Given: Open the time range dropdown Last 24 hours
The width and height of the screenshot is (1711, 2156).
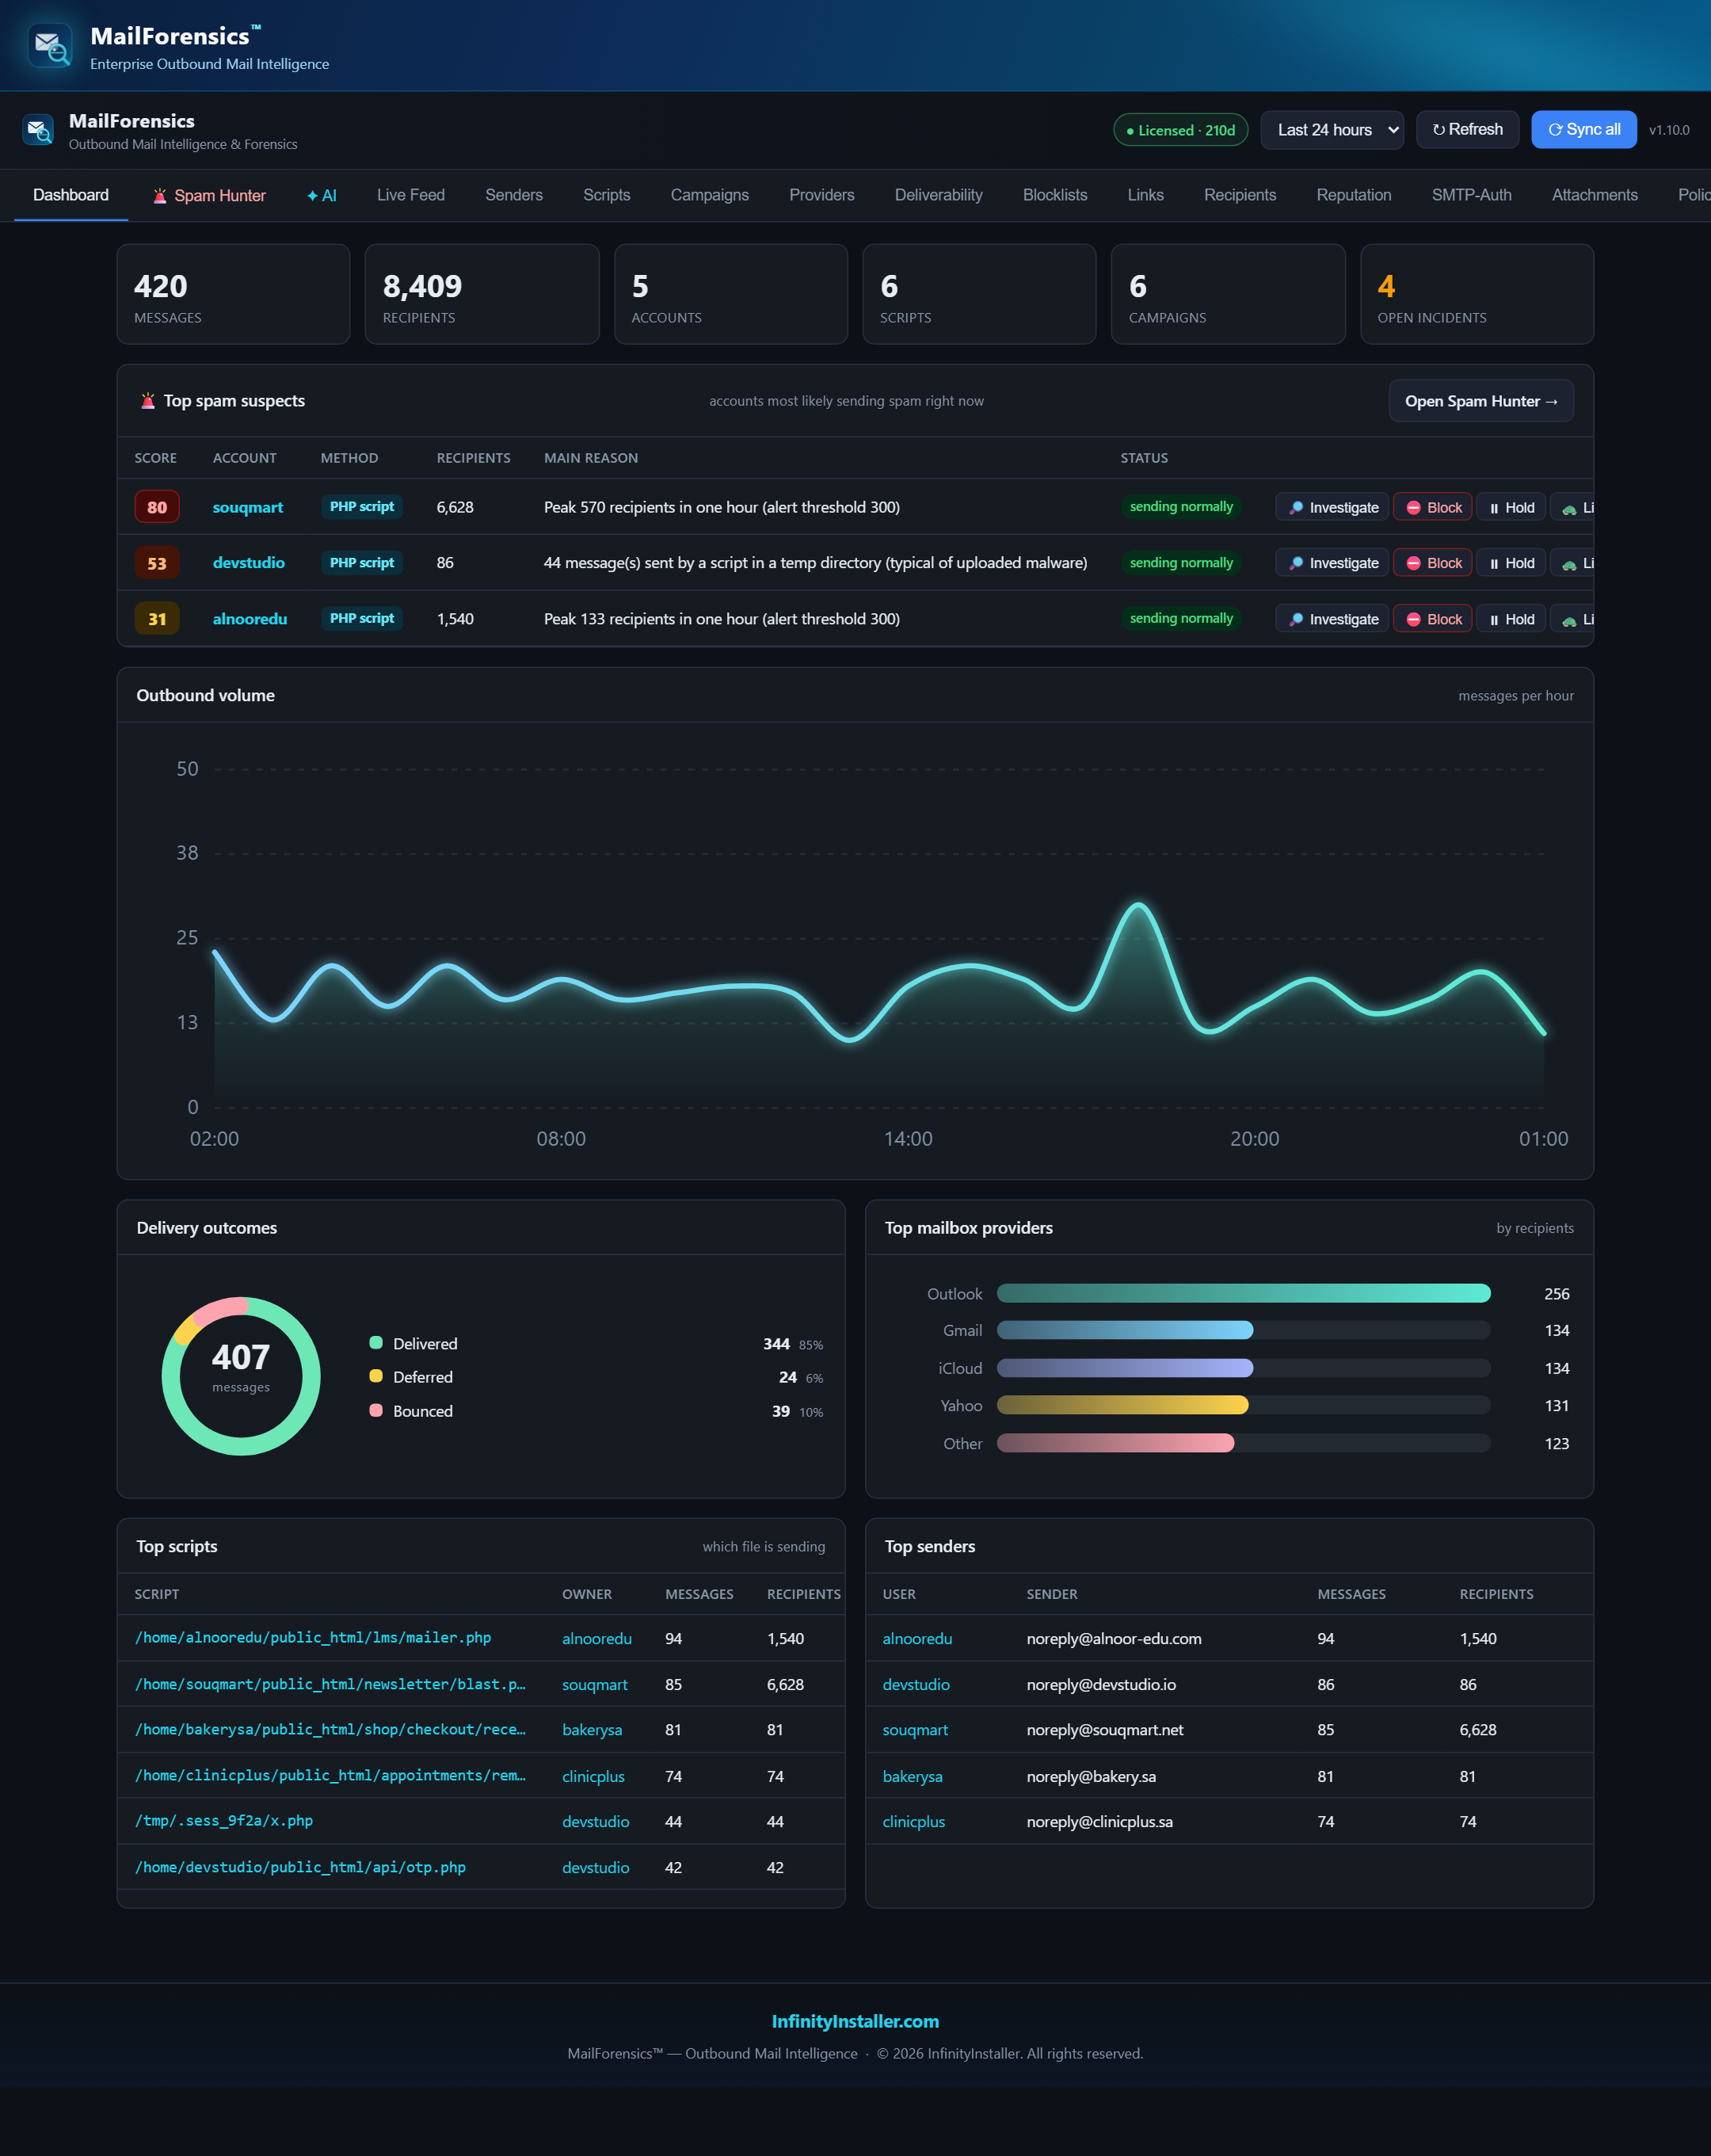Looking at the screenshot, I should pos(1332,130).
